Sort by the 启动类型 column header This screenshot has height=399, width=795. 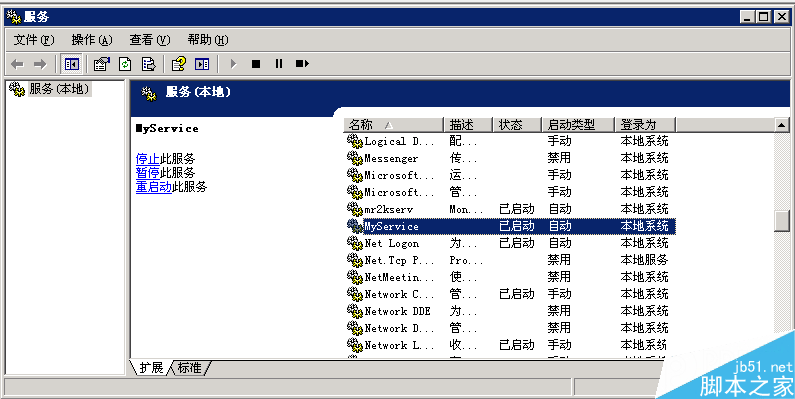578,125
